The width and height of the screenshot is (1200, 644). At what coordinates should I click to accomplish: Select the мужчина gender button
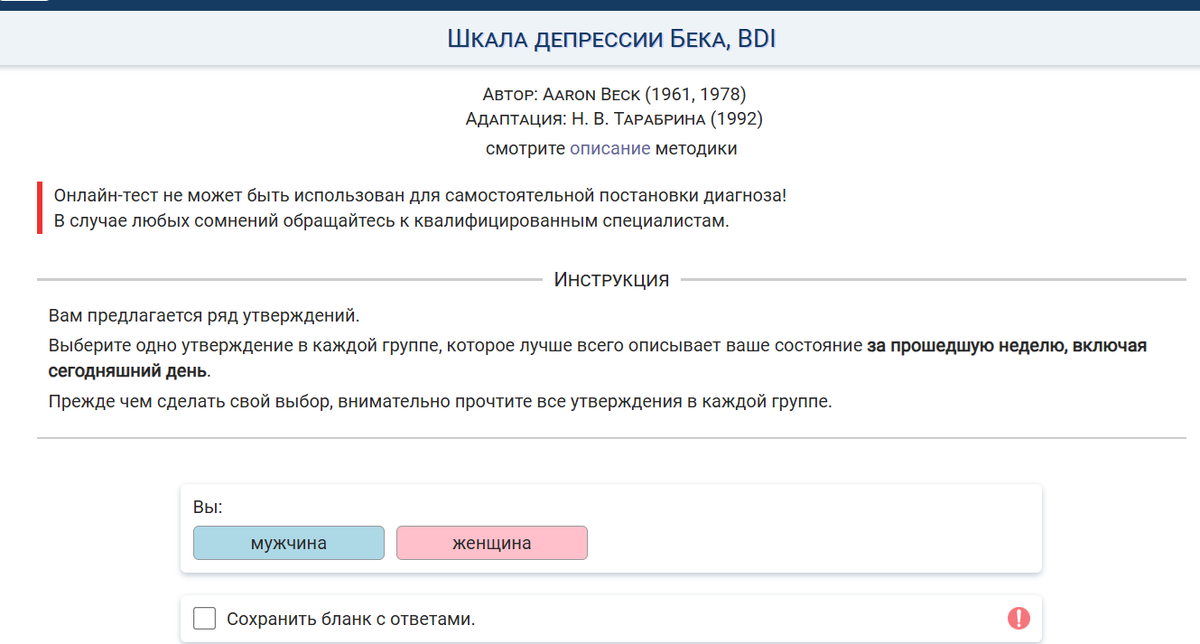click(288, 542)
